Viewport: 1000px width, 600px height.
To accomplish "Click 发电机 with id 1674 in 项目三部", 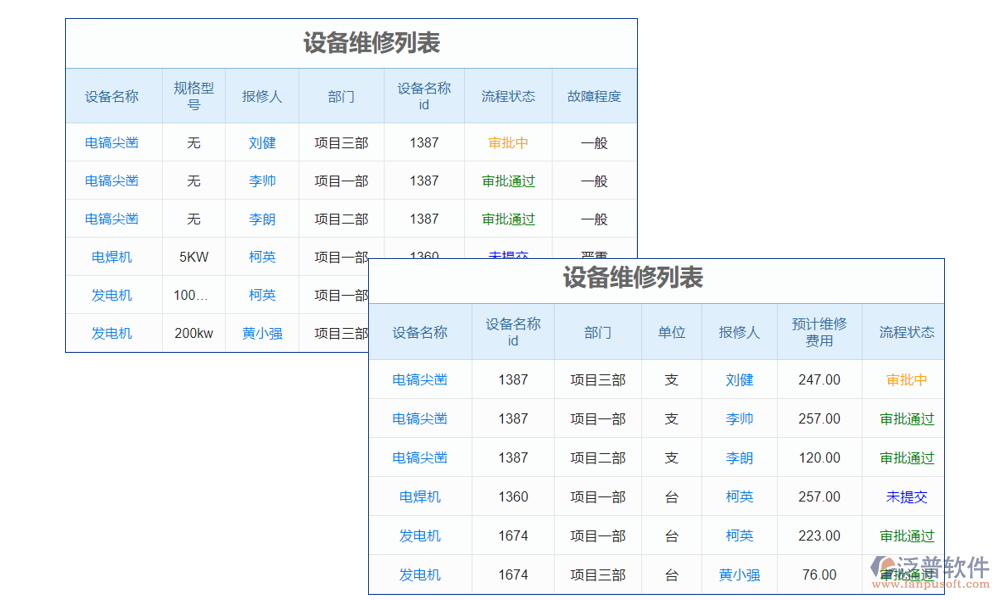I will click(x=420, y=574).
